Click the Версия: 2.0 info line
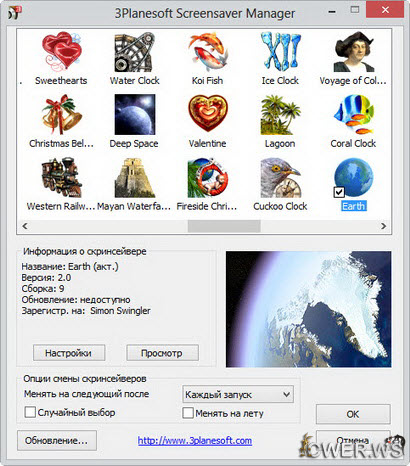The height and width of the screenshot is (466, 410). coord(46,278)
